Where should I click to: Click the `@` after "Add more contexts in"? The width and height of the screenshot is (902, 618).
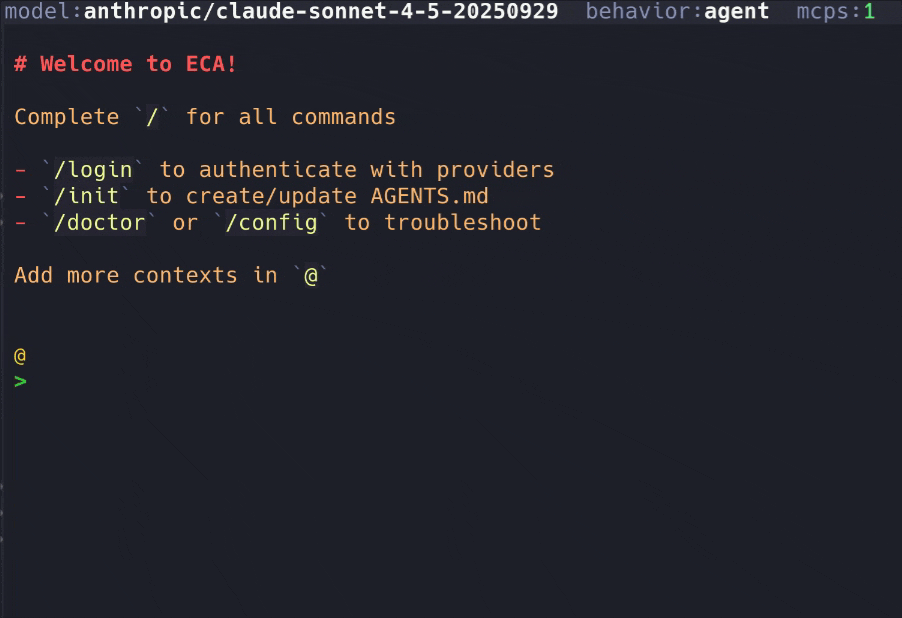[x=311, y=276]
